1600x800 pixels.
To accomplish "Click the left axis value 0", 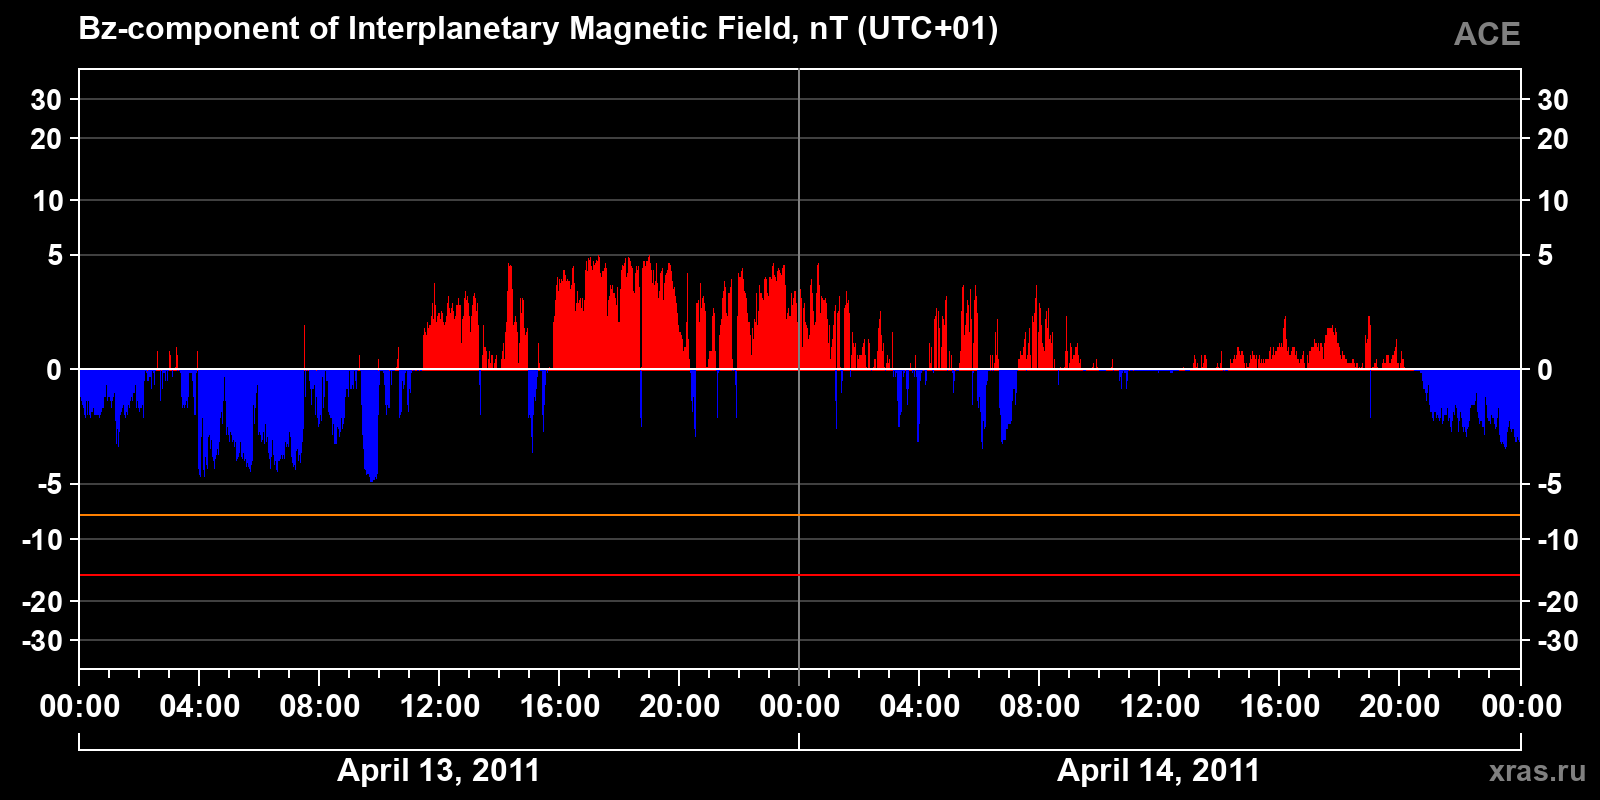I will pyautogui.click(x=54, y=370).
